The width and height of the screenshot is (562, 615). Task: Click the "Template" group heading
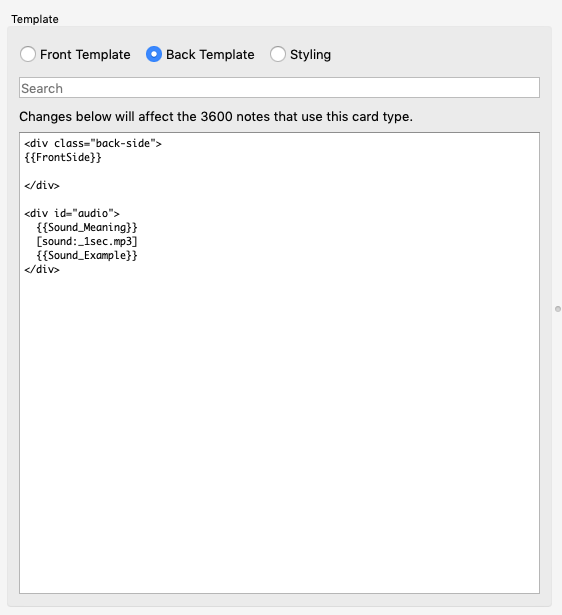click(35, 19)
